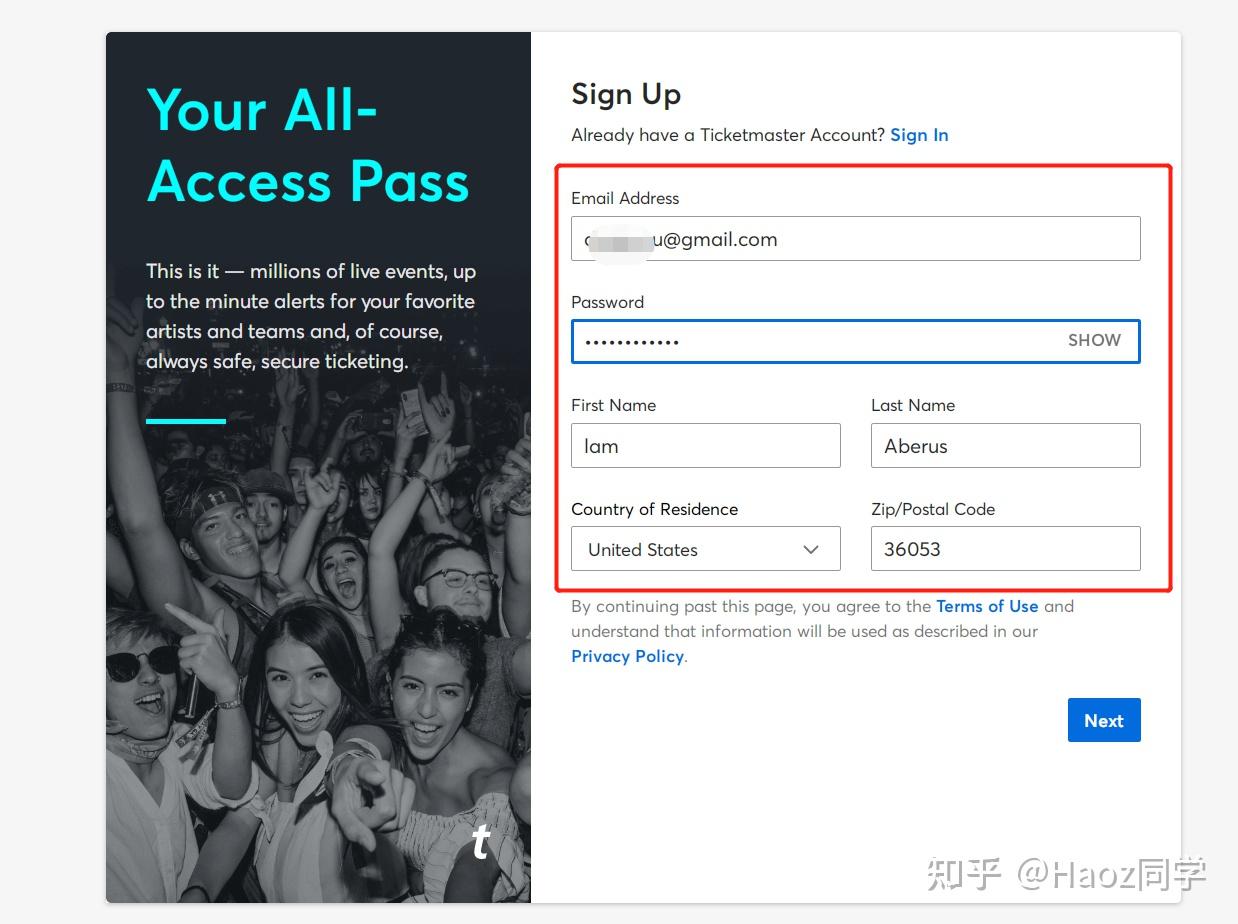Open the Country of Residence dropdown
1238x924 pixels.
pos(705,549)
